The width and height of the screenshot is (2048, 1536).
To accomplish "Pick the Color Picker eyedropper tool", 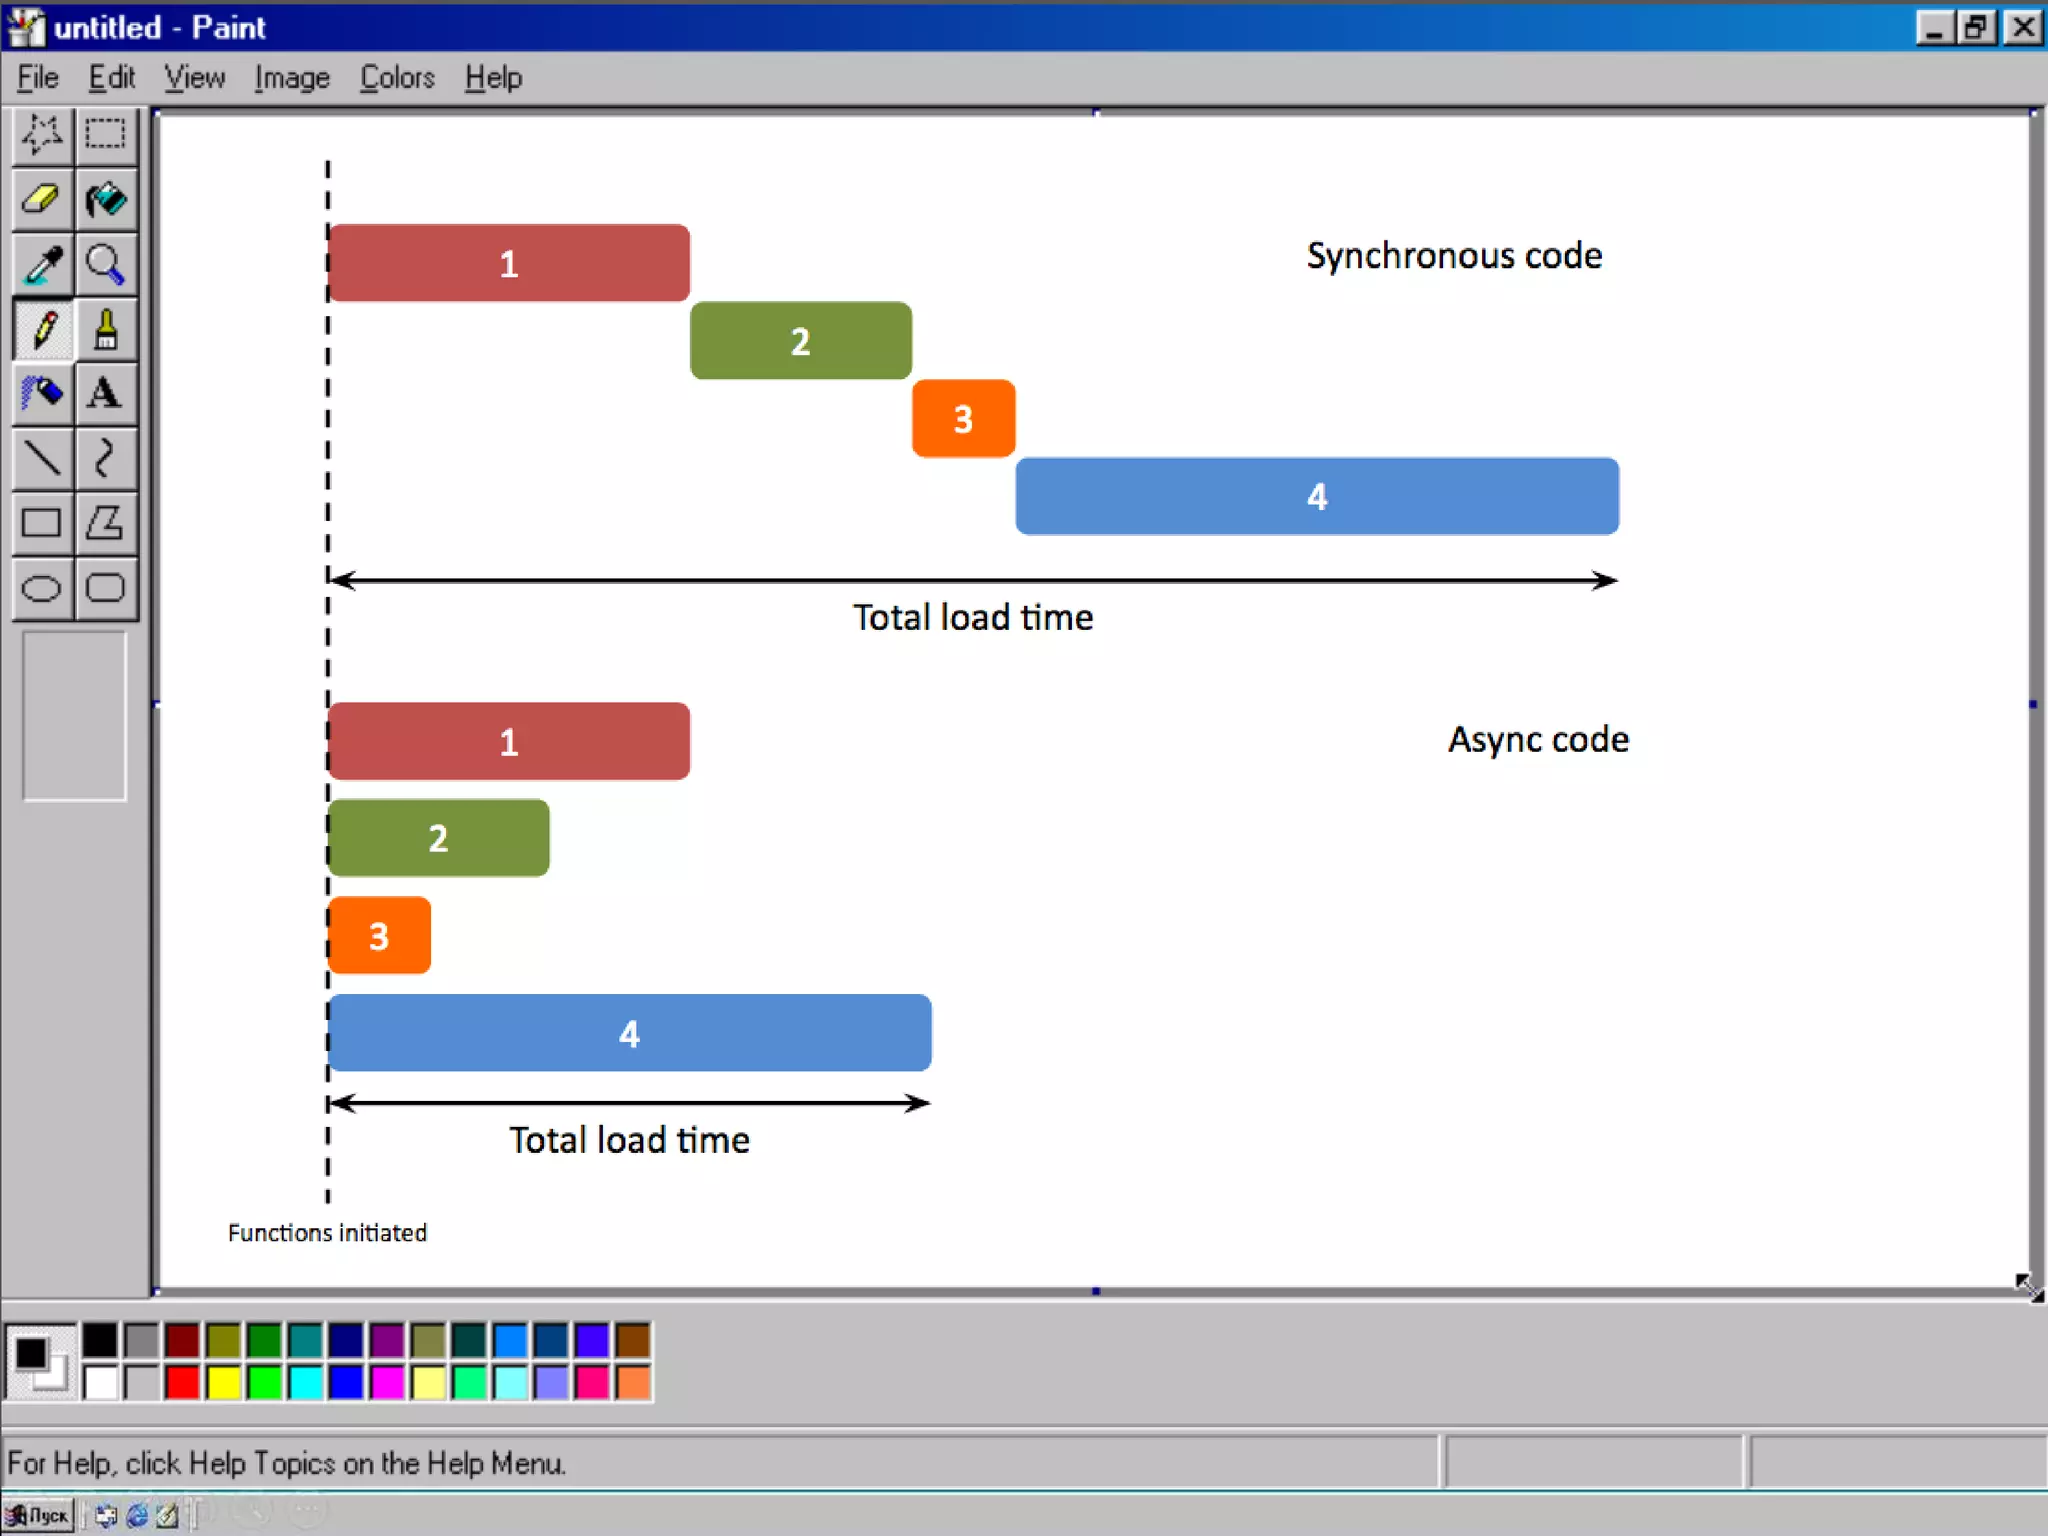I will click(x=41, y=264).
